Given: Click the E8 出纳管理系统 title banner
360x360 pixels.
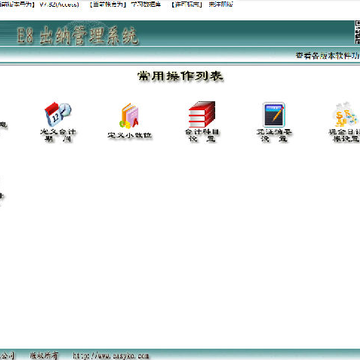Looking at the screenshot, I should pos(78,36).
